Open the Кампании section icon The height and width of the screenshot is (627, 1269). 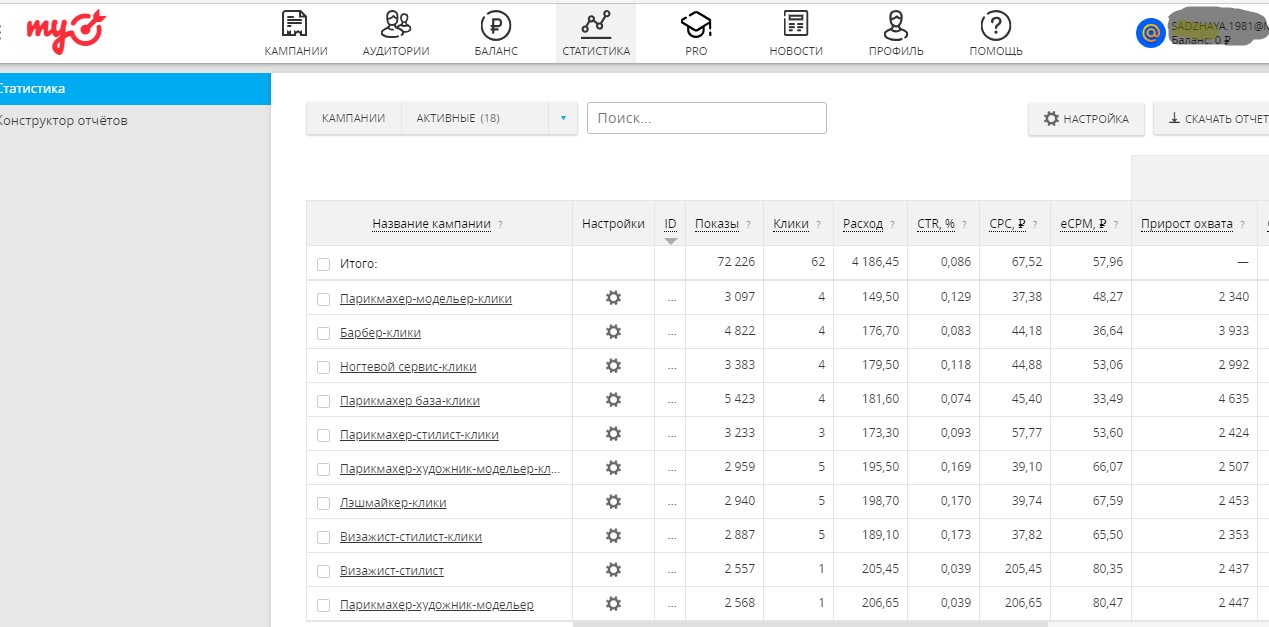[x=295, y=24]
